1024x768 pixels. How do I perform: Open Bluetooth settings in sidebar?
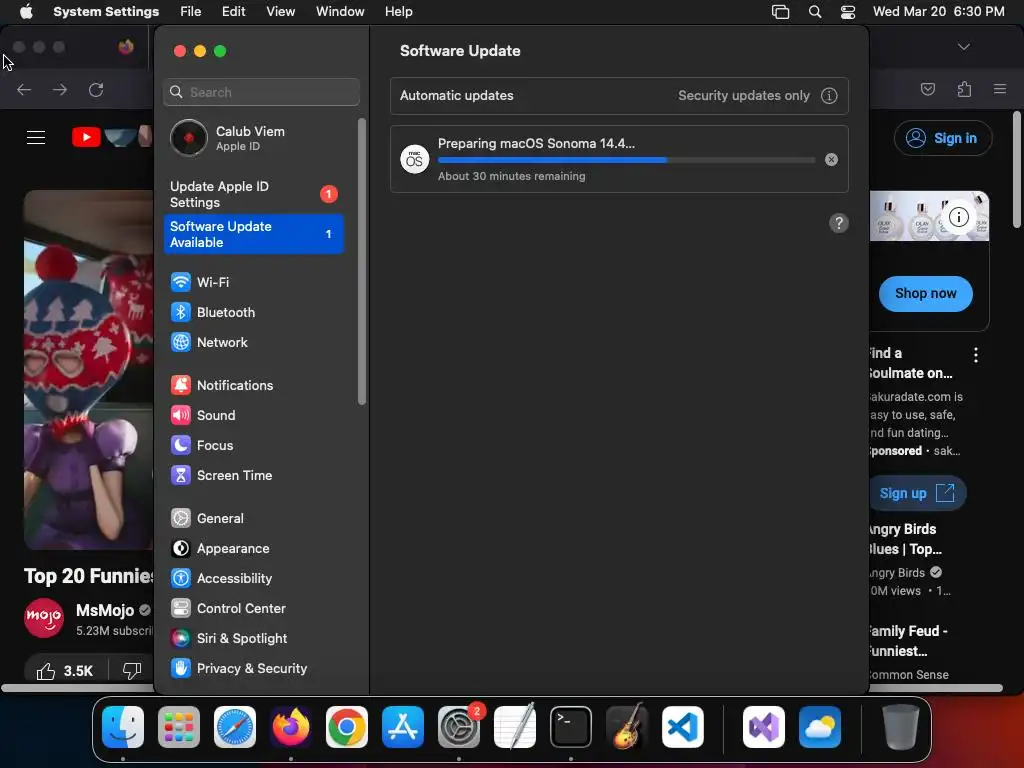tap(253, 312)
